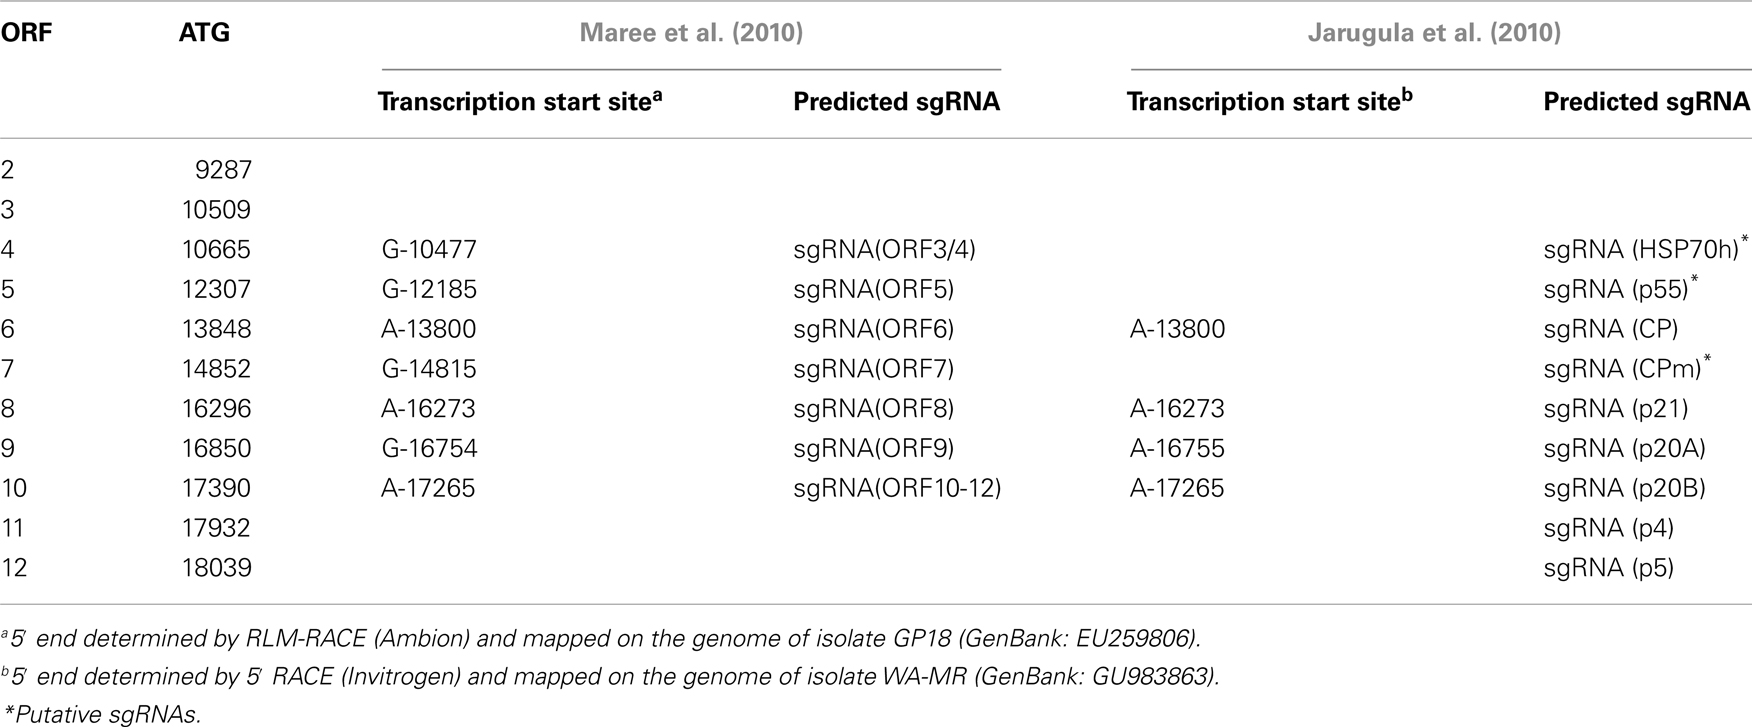Image resolution: width=1752 pixels, height=727 pixels.
Task: Select the sgRNA (HSP70h) entry
Action: pos(1641,249)
